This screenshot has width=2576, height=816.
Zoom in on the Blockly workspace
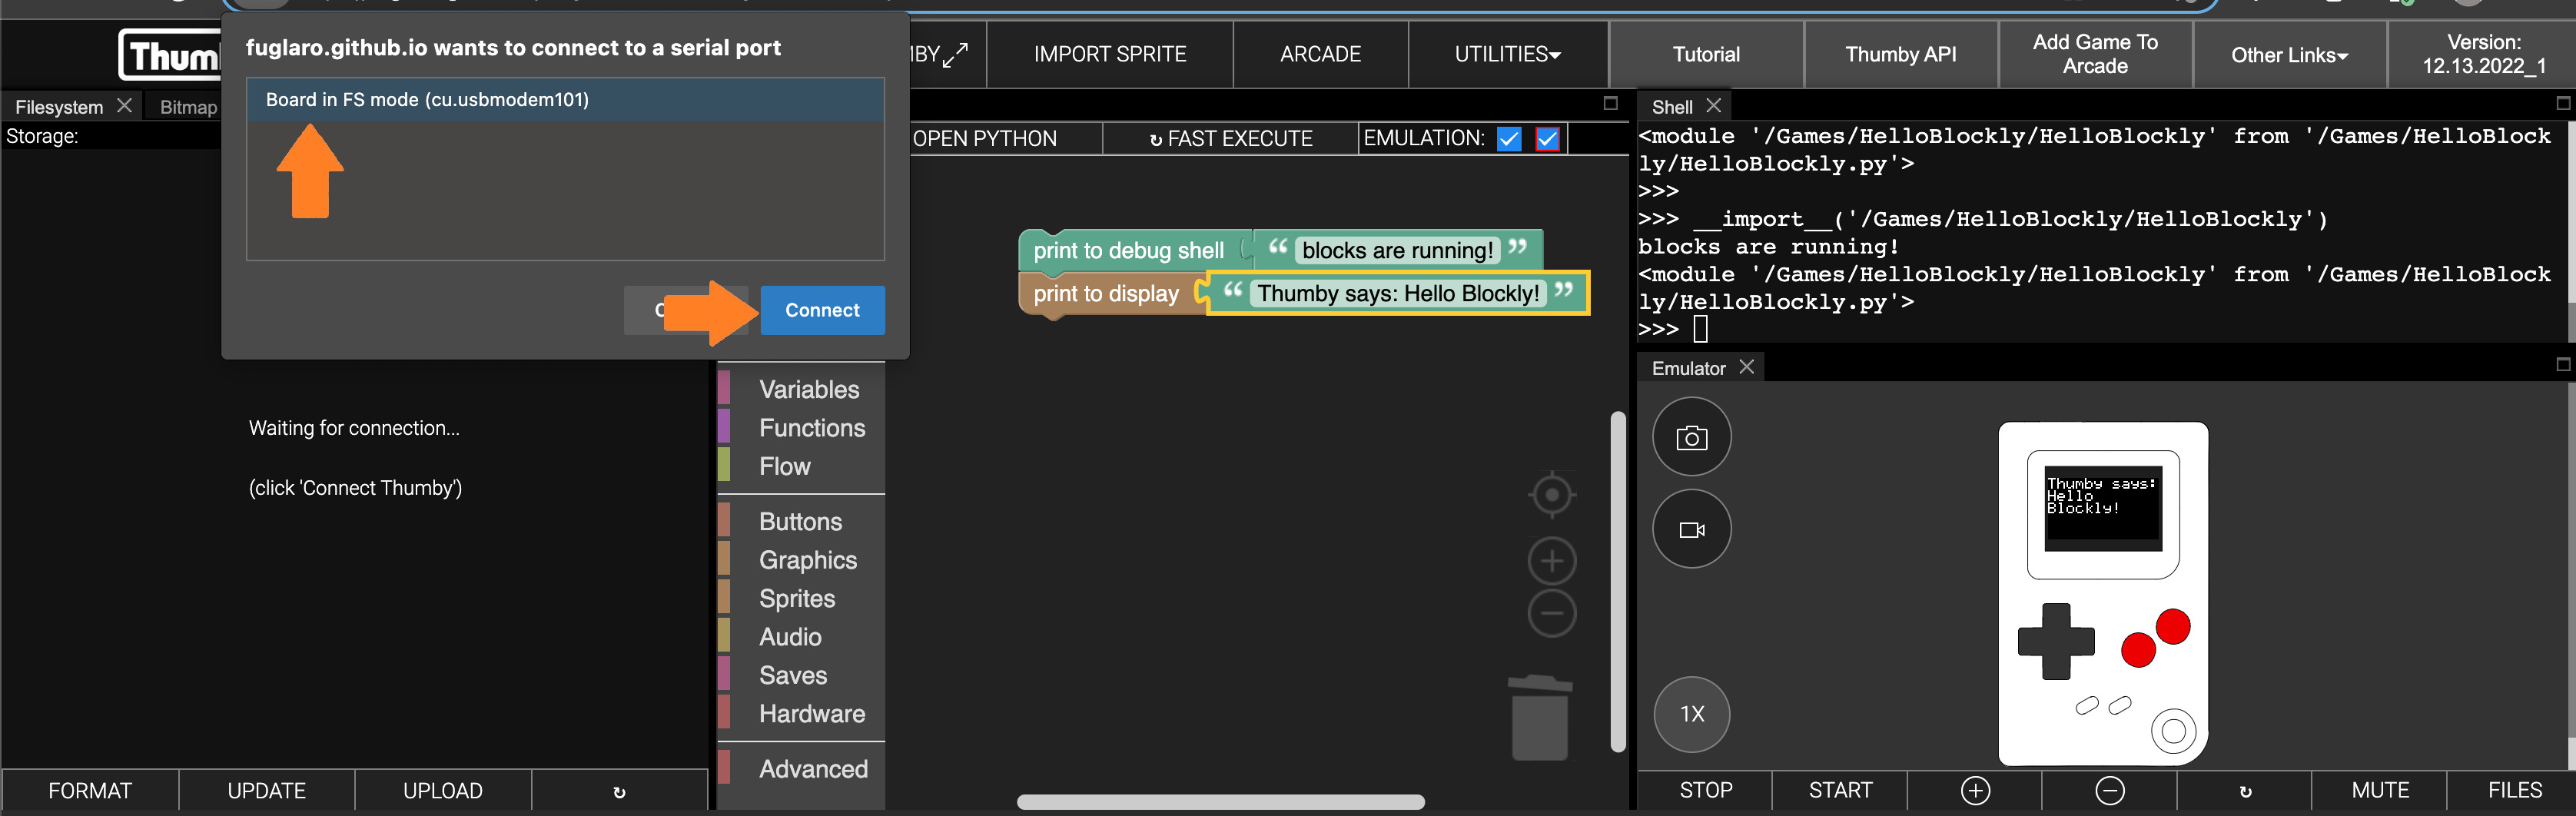(x=1551, y=561)
